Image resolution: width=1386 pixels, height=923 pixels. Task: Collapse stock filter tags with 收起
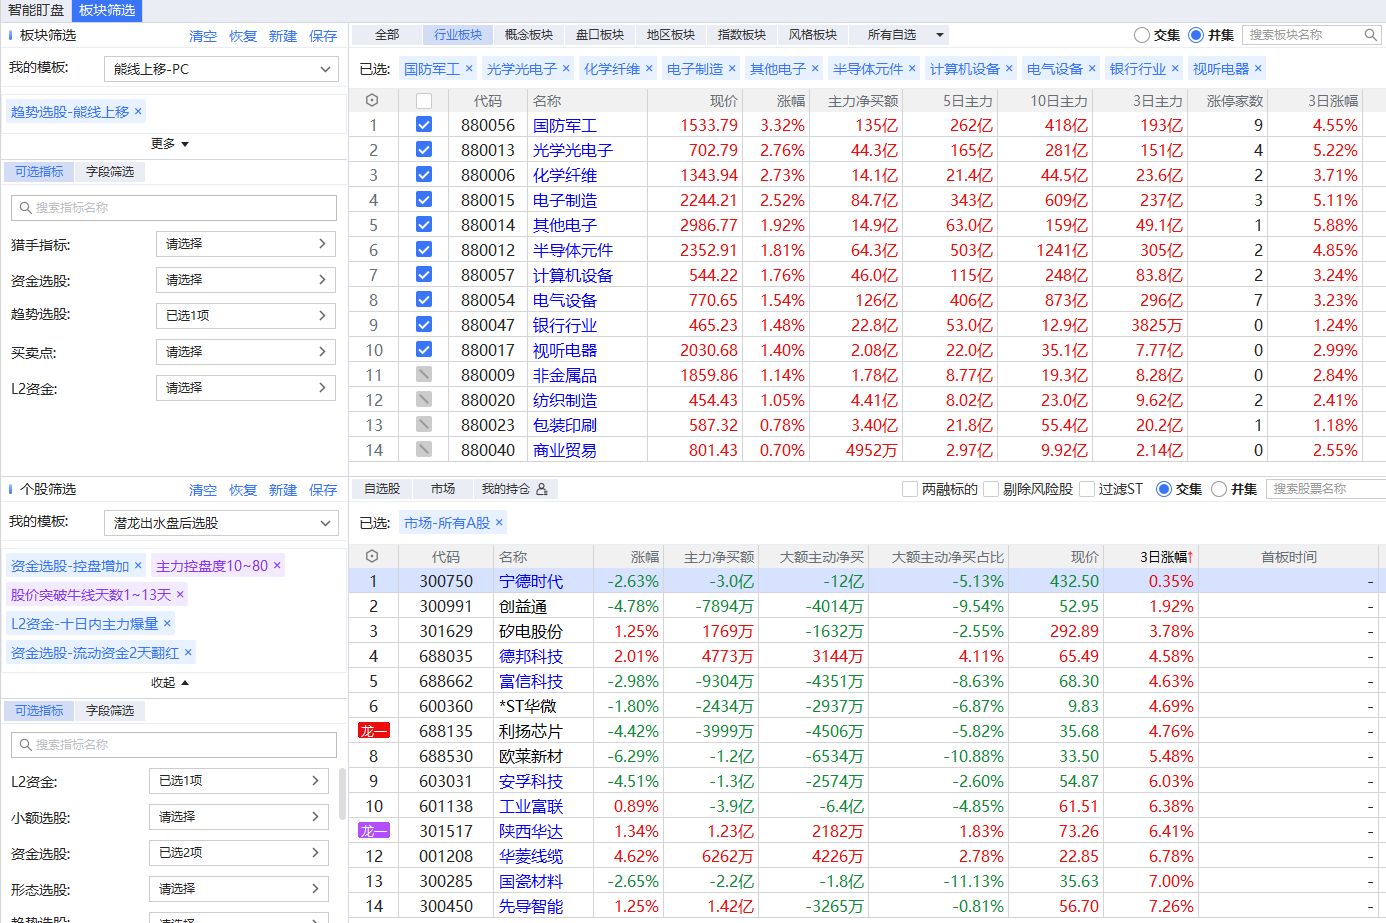[170, 682]
